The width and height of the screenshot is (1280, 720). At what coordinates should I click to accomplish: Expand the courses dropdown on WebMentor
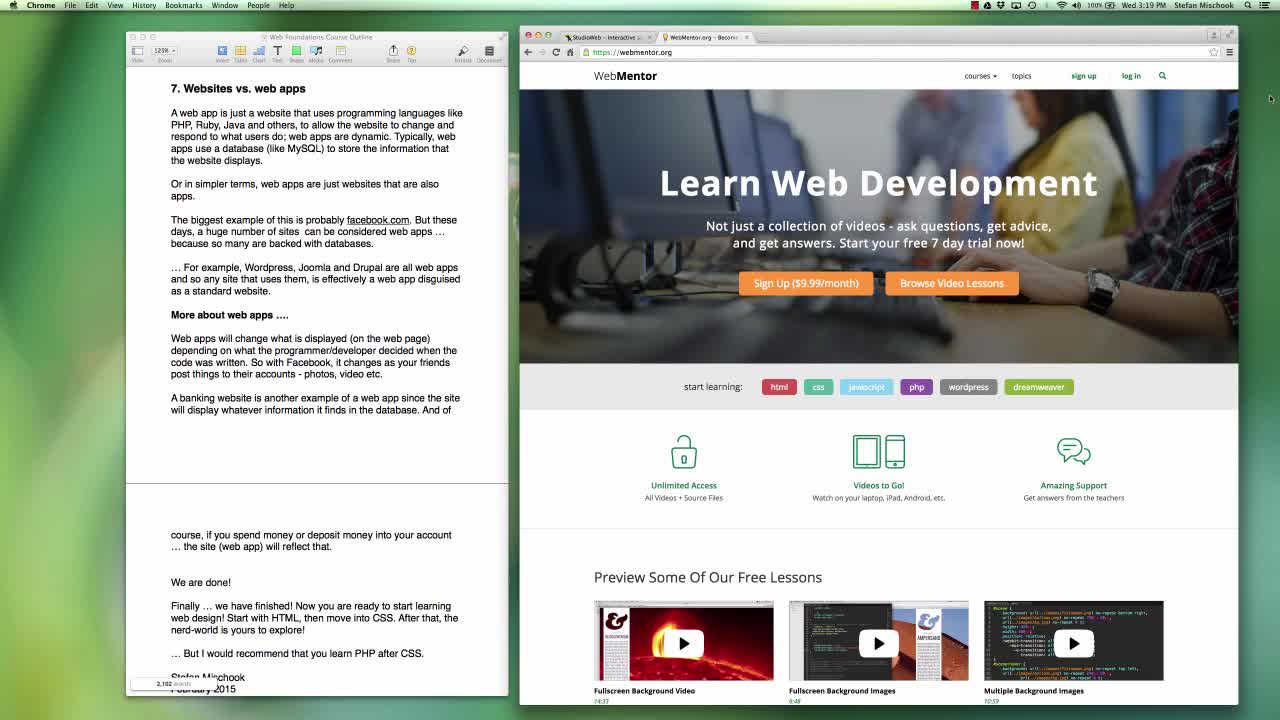click(980, 76)
